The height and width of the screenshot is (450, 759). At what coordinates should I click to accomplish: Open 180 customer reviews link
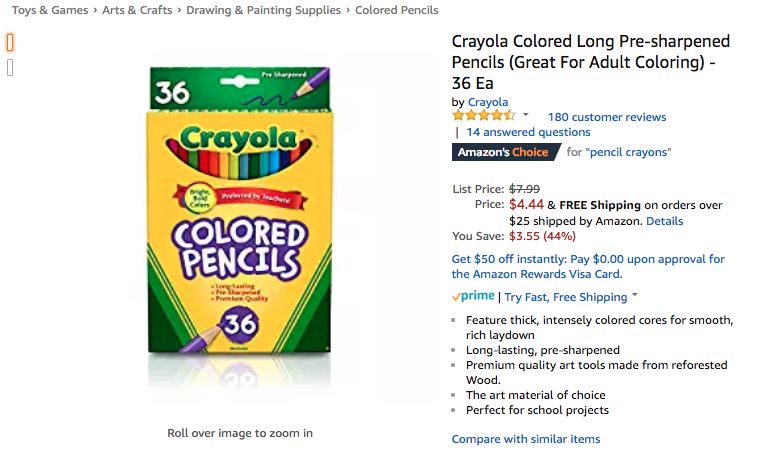[x=606, y=117]
